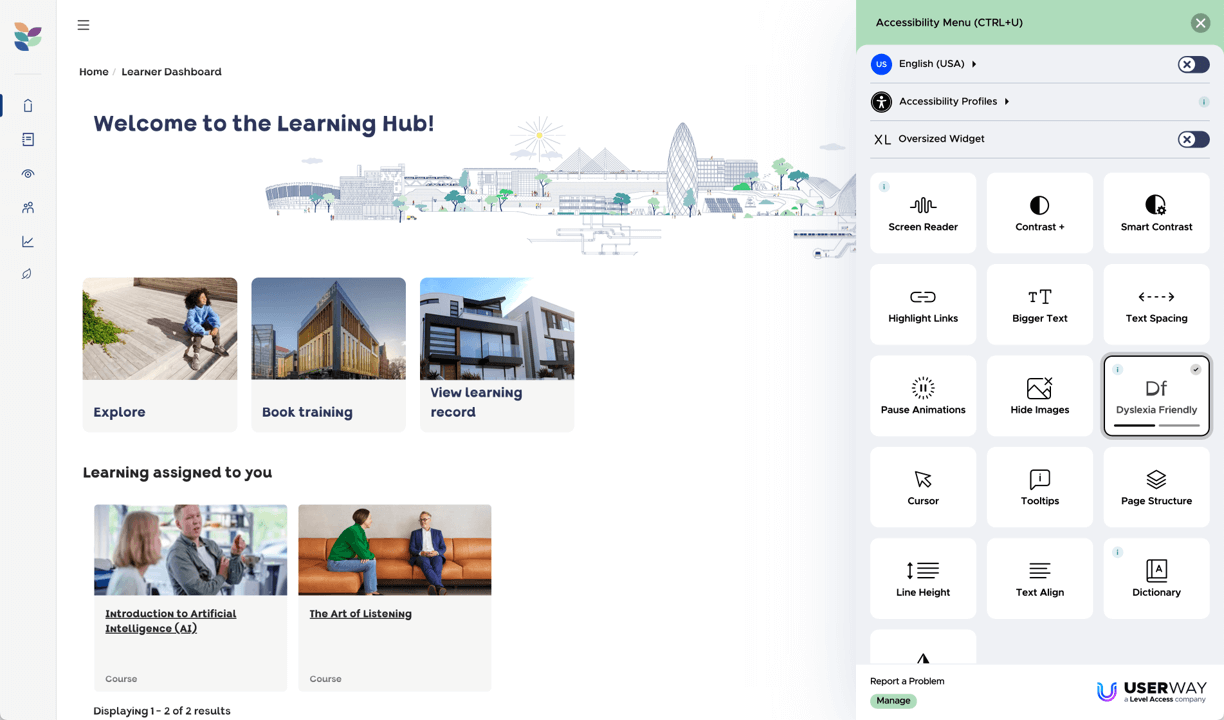Select the Bigger Text option

click(1039, 305)
